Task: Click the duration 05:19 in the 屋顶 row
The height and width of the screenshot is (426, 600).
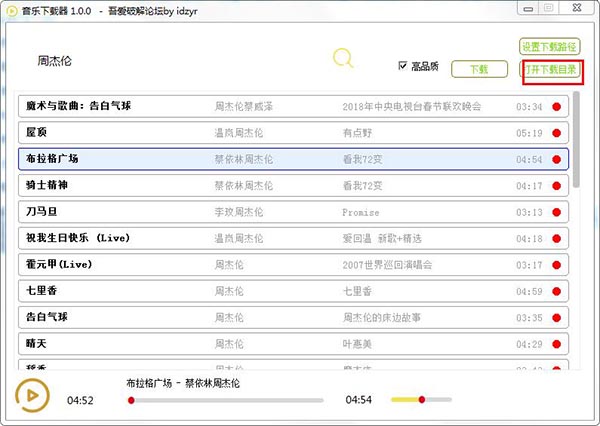Action: [529, 133]
